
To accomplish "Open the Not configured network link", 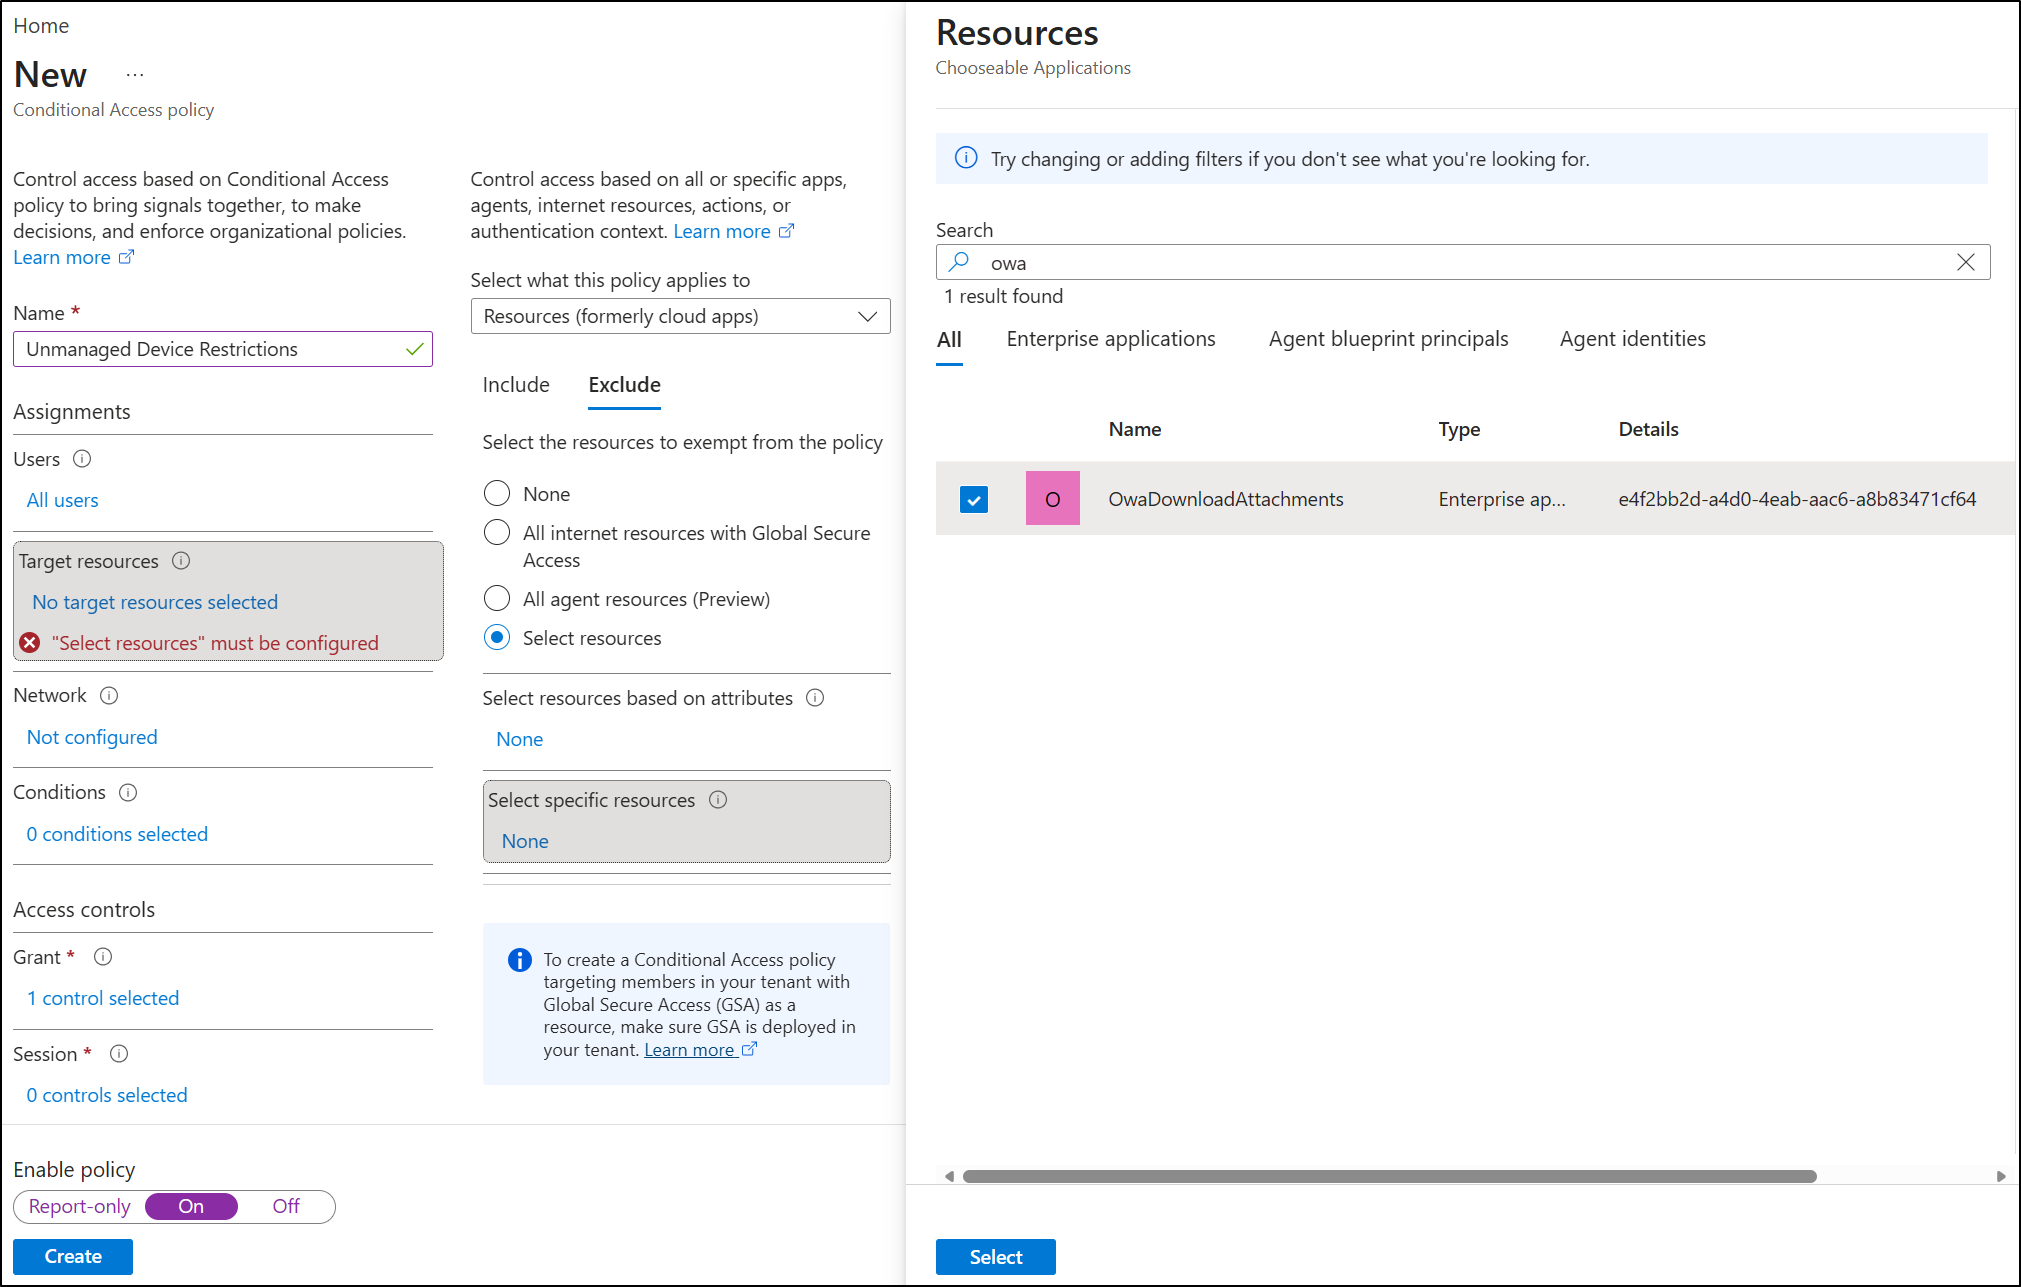I will pos(92,737).
